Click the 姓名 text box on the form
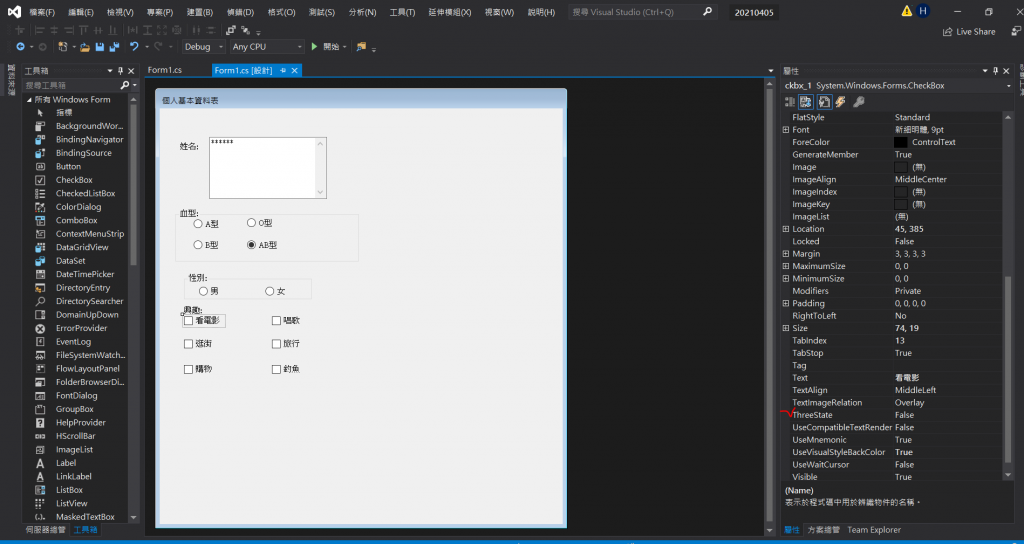Screen dimensions: 1024x544 tap(268, 168)
